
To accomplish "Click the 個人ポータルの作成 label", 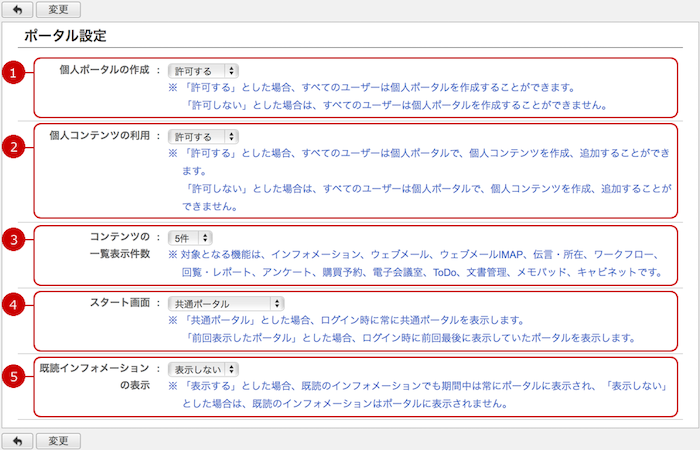I will 104,70.
